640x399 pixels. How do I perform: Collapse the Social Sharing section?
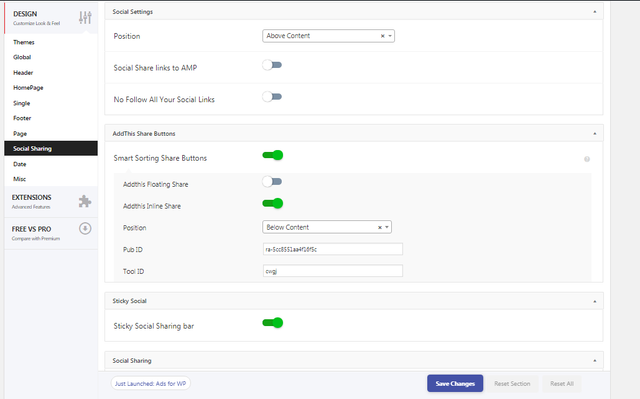(595, 361)
